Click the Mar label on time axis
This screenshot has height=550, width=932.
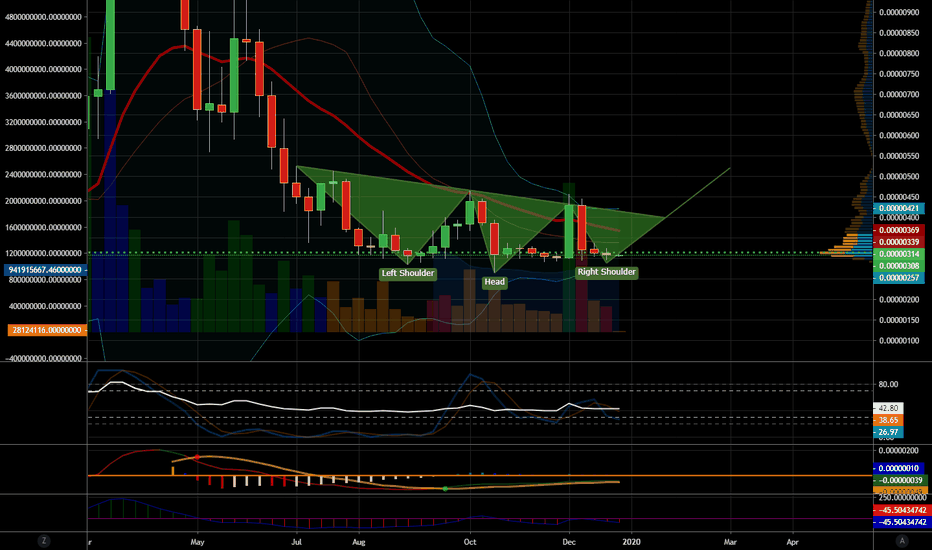tap(730, 542)
